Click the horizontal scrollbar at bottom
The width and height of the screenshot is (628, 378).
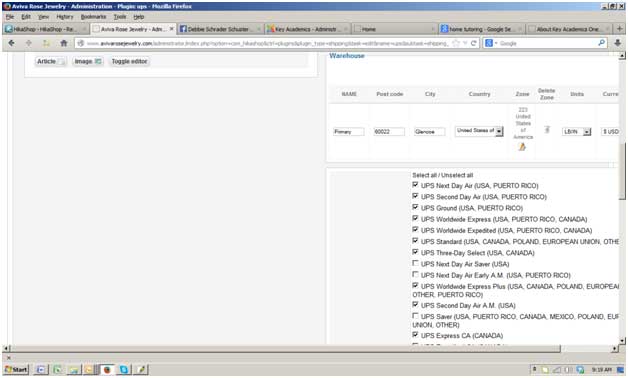click(x=285, y=349)
